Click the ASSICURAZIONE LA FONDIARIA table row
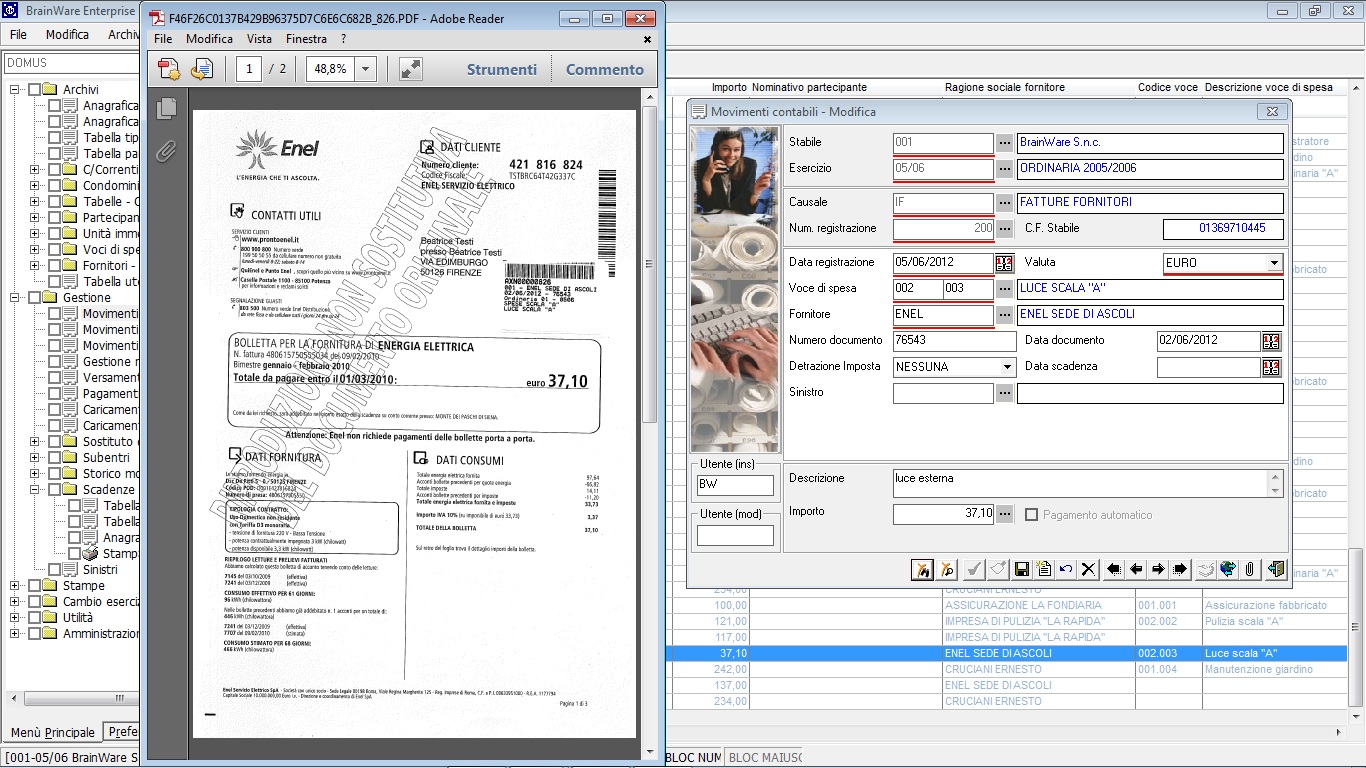 point(1006,605)
